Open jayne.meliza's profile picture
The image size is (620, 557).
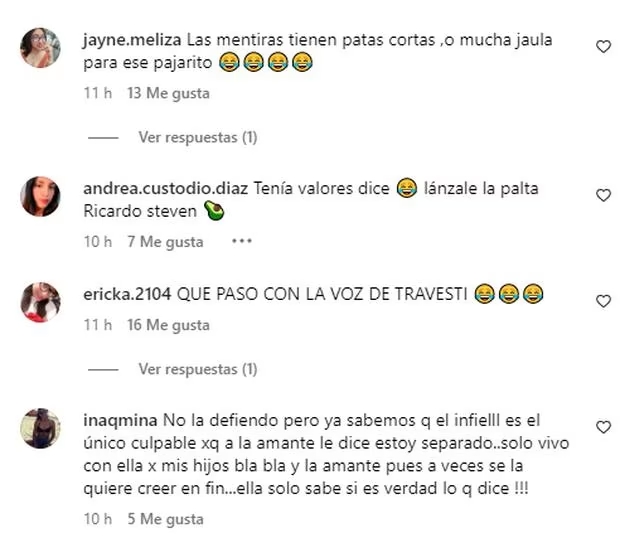tap(40, 47)
